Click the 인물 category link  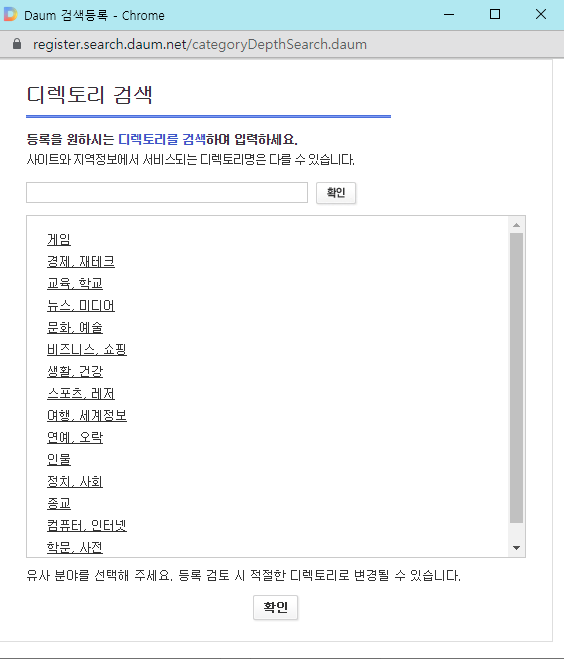[59, 459]
